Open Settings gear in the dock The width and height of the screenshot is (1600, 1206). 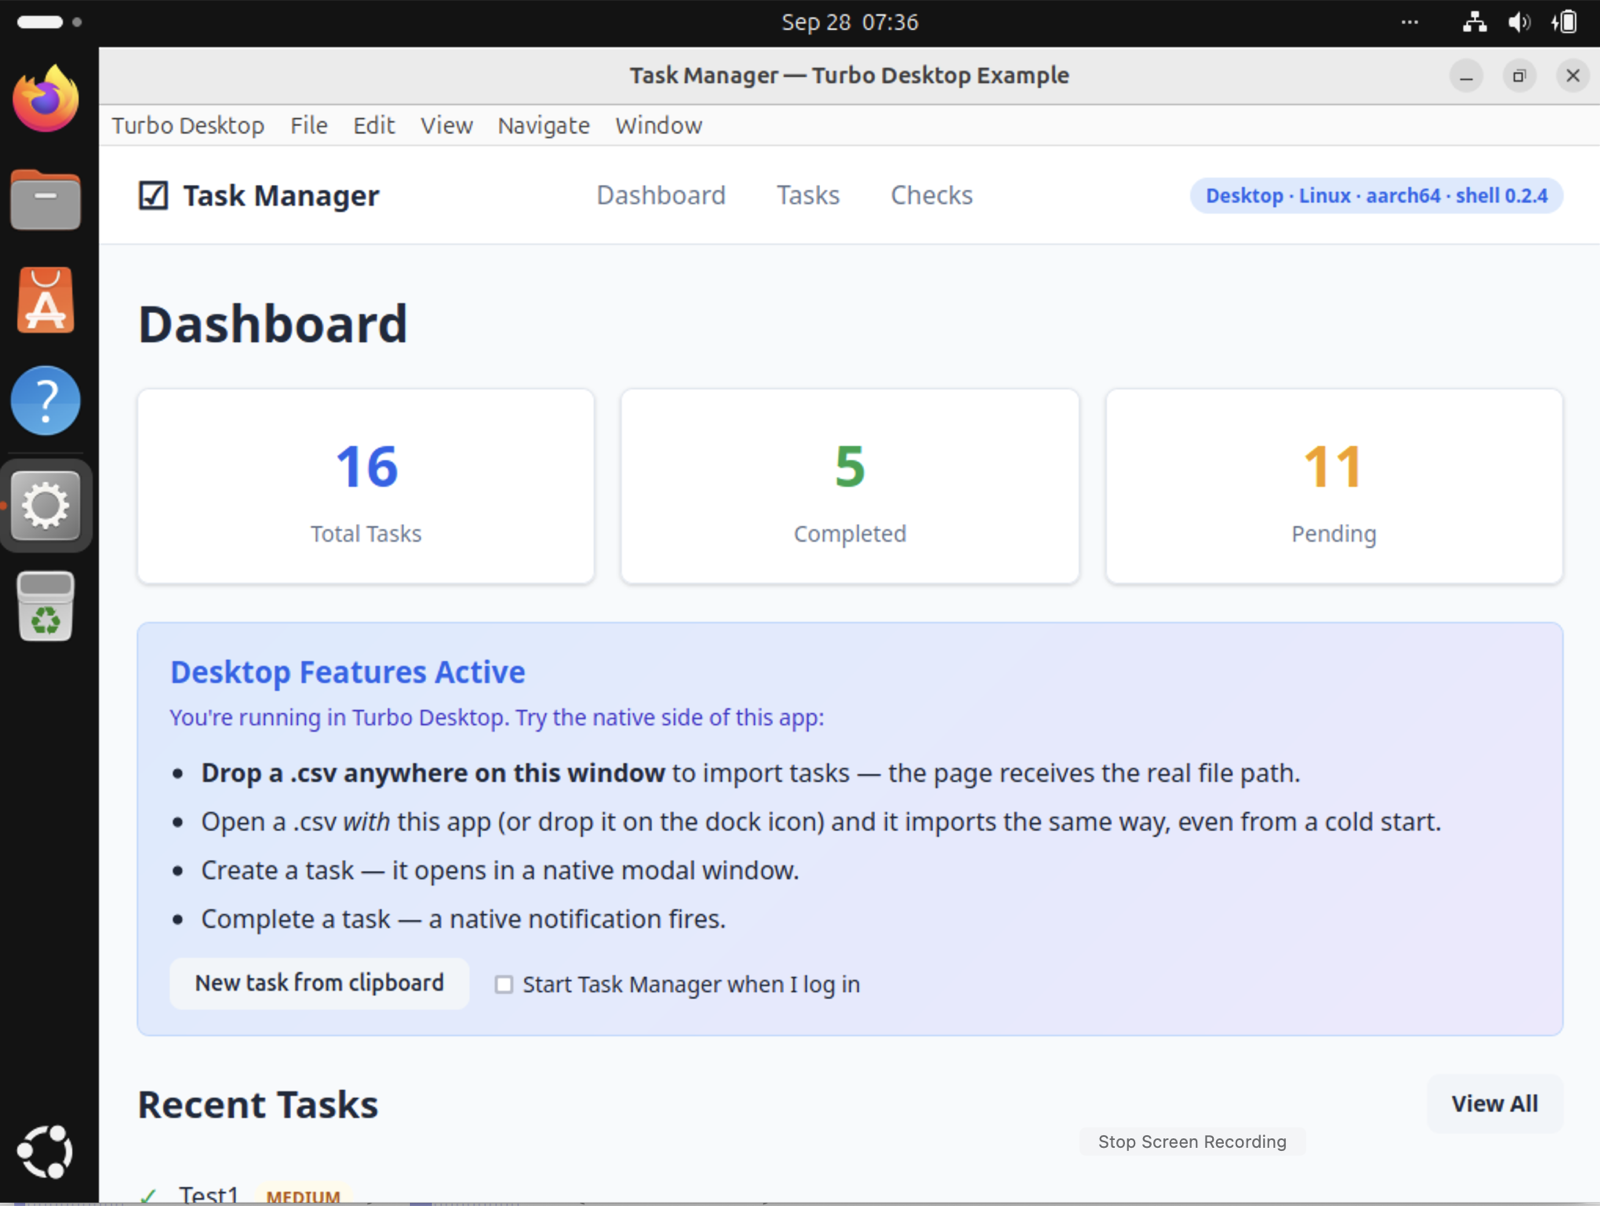46,505
